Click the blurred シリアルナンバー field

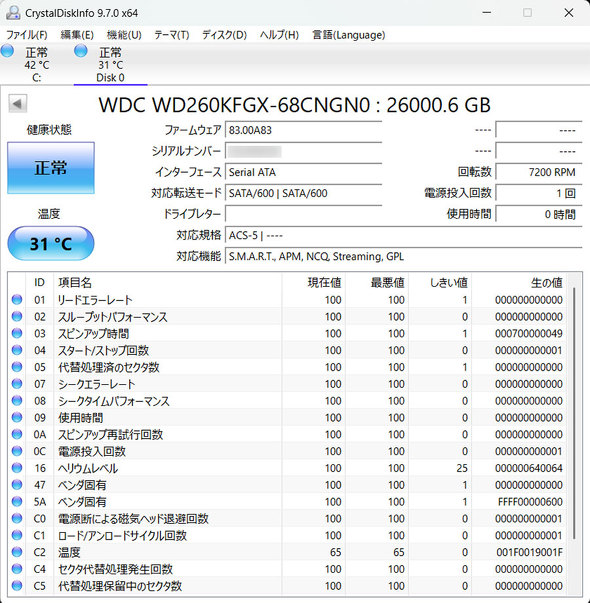303,151
